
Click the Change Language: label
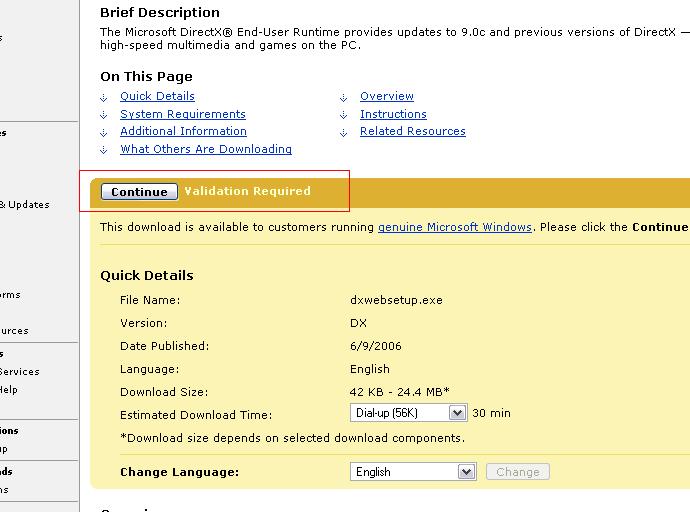click(x=180, y=472)
